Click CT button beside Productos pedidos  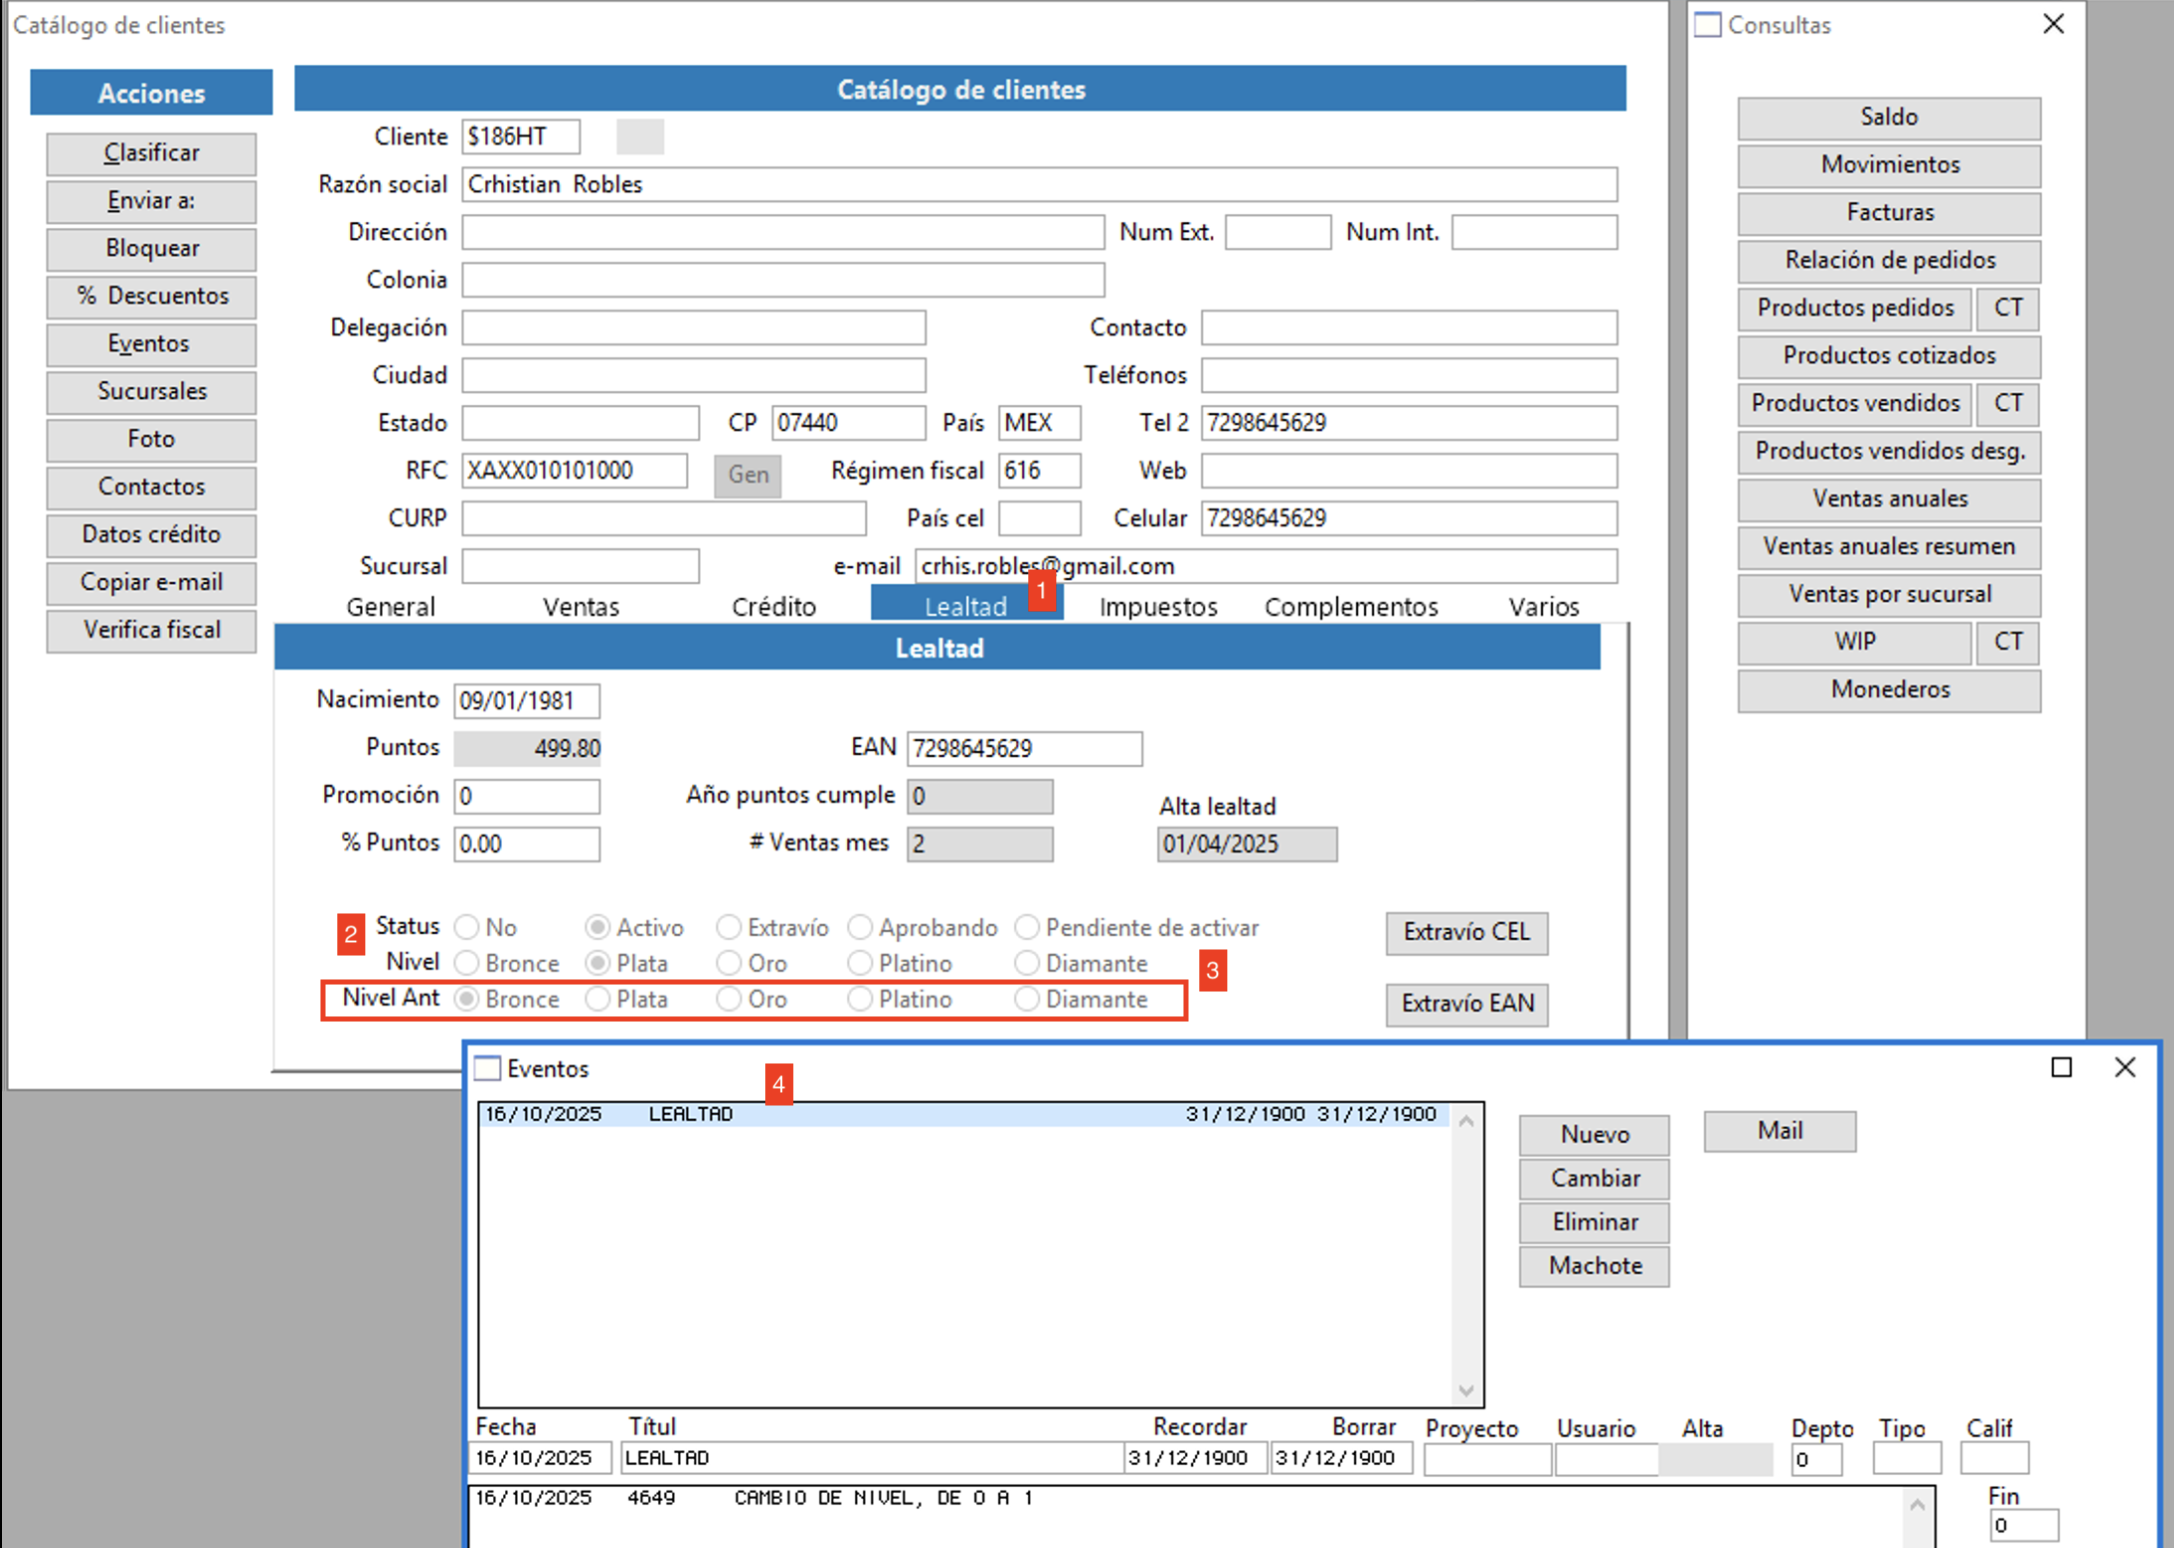pyautogui.click(x=2008, y=307)
